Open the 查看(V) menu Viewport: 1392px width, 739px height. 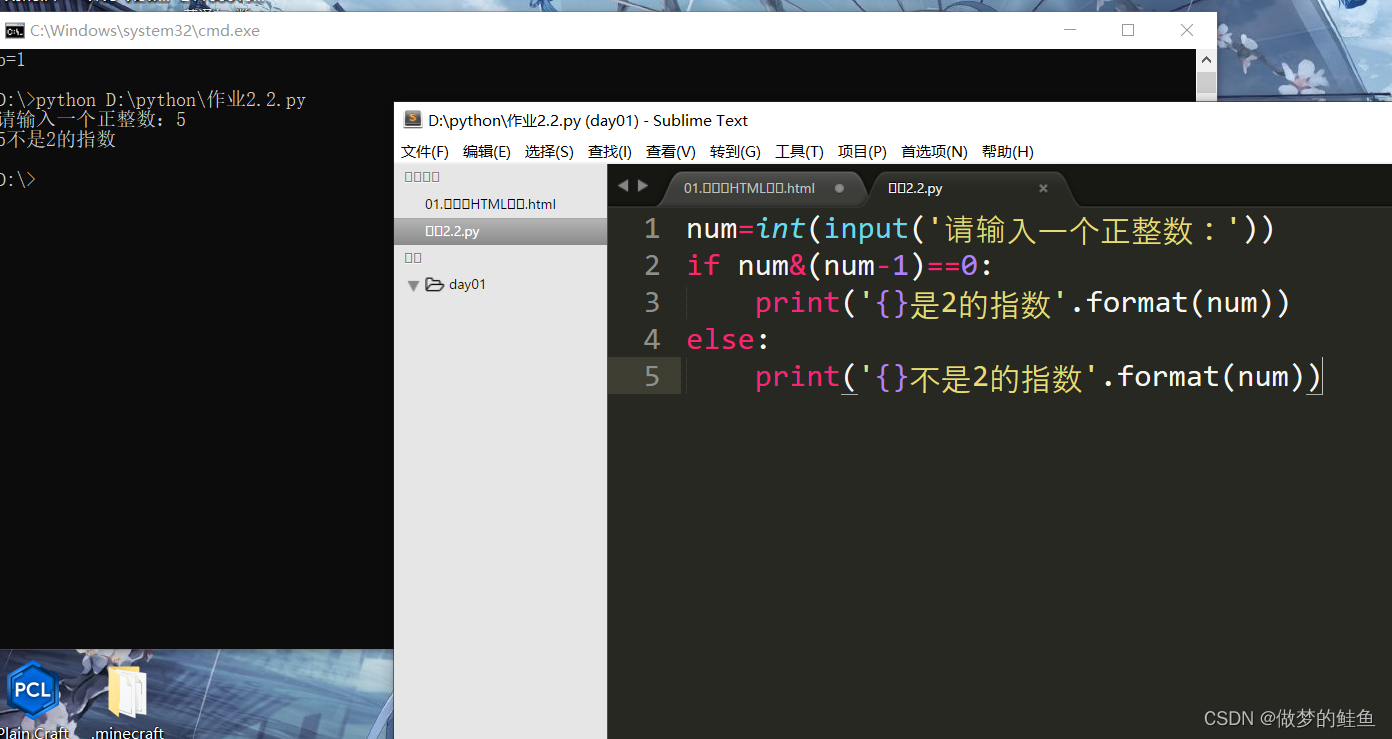coord(670,151)
